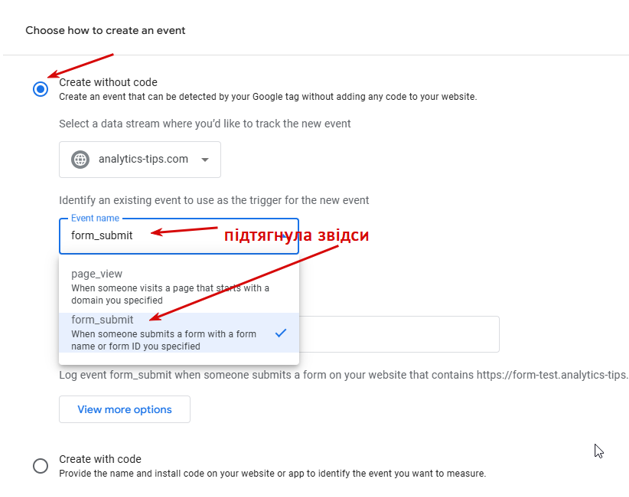Viewport: 629px width, 497px height.
Task: Click the blue checkmark beside form_submit
Action: [x=281, y=333]
